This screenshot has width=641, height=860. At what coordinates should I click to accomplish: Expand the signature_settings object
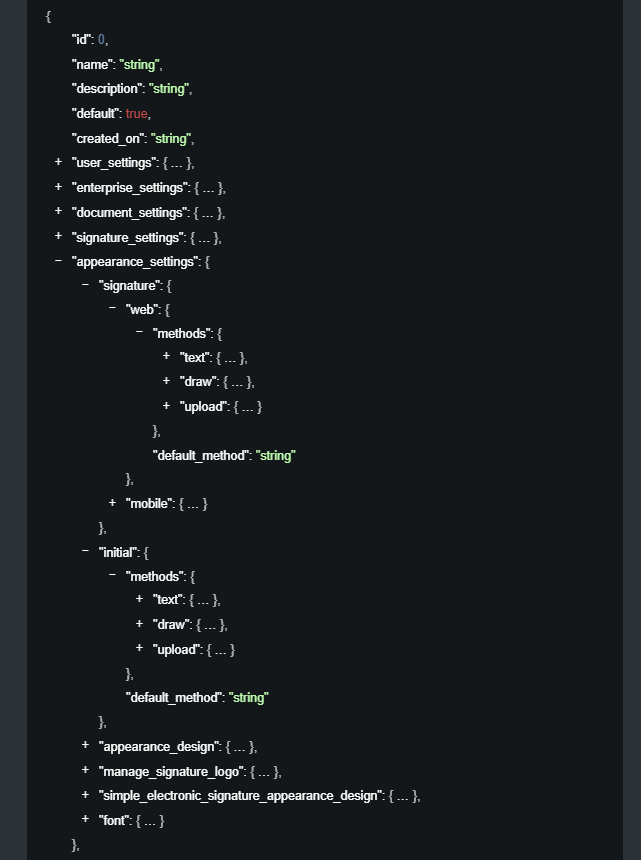(58, 237)
